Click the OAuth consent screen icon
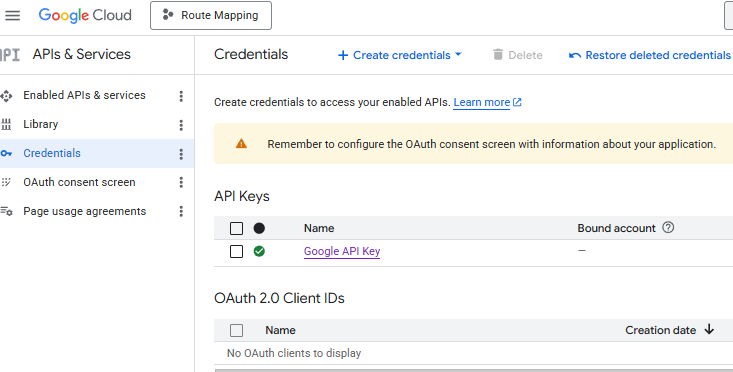The image size is (733, 372). coord(6,182)
